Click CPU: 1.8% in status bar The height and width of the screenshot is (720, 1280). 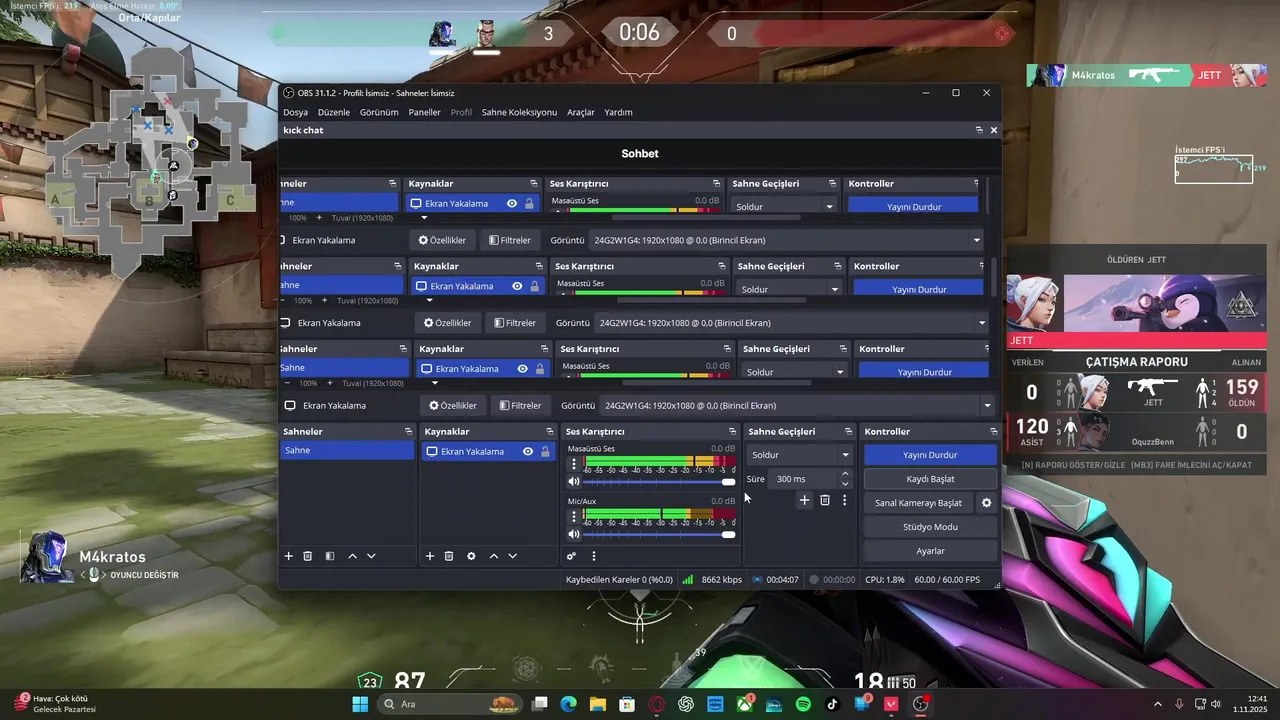(885, 579)
